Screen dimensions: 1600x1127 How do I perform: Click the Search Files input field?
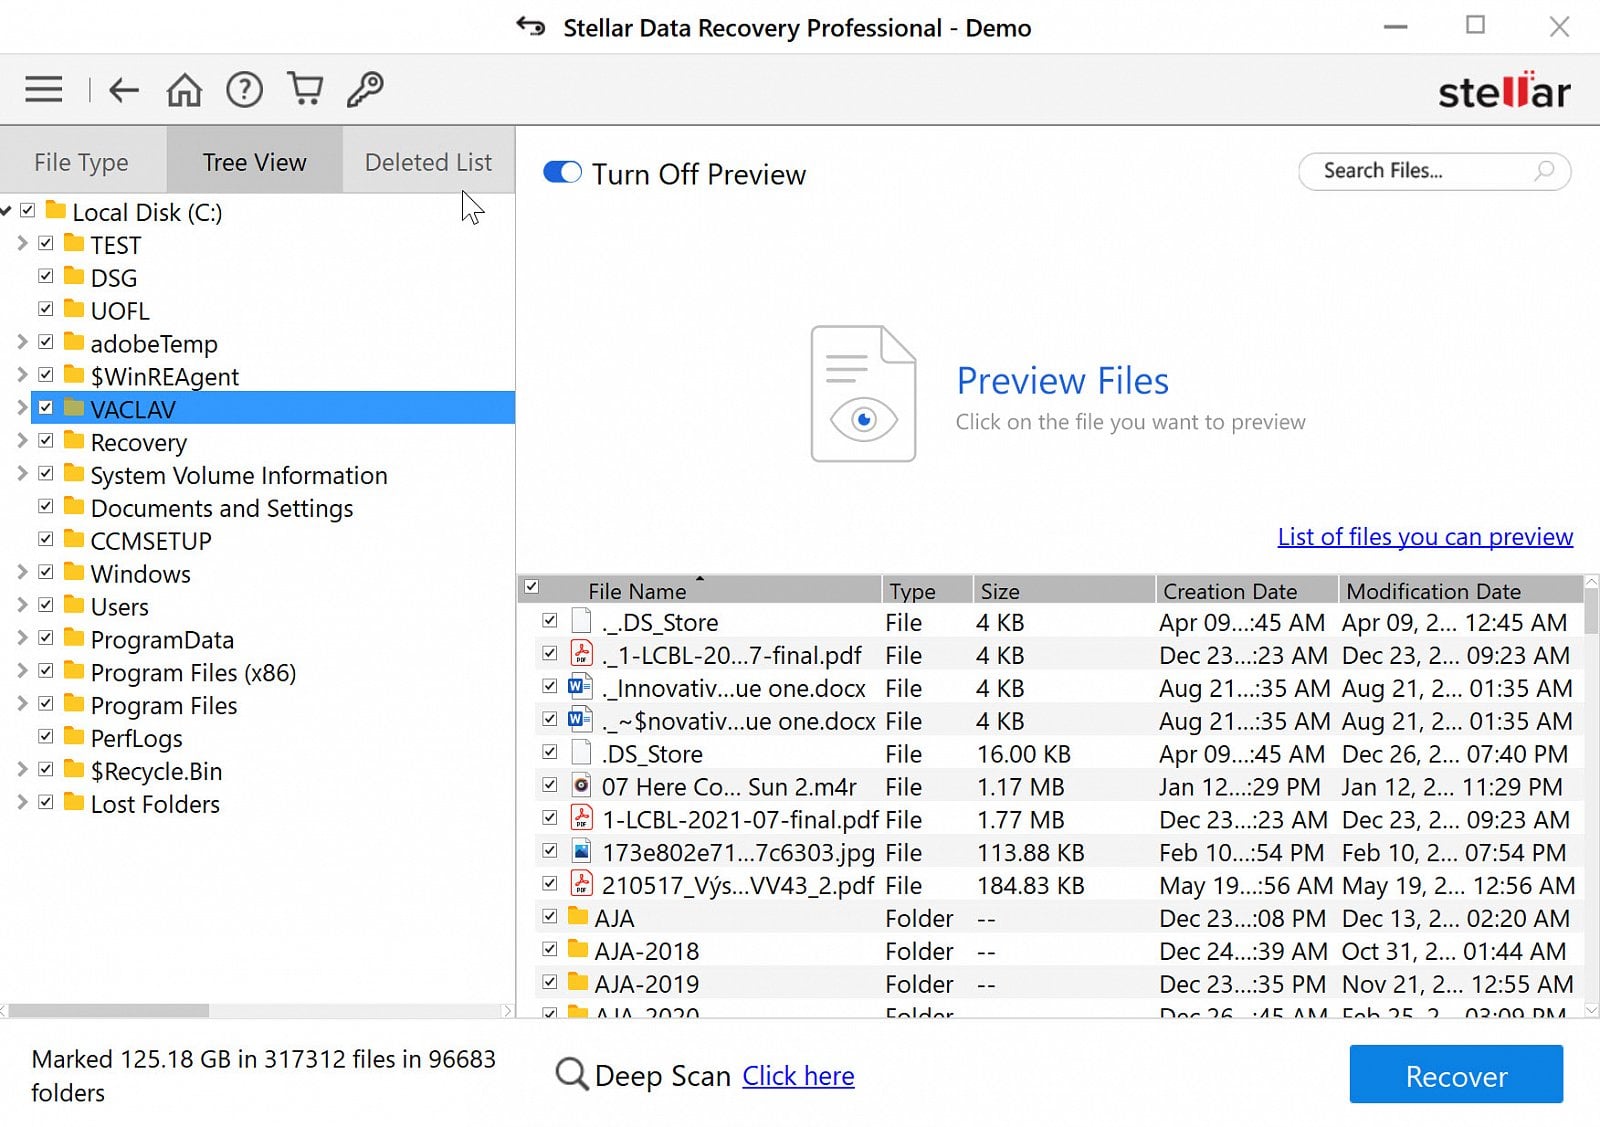click(x=1434, y=171)
